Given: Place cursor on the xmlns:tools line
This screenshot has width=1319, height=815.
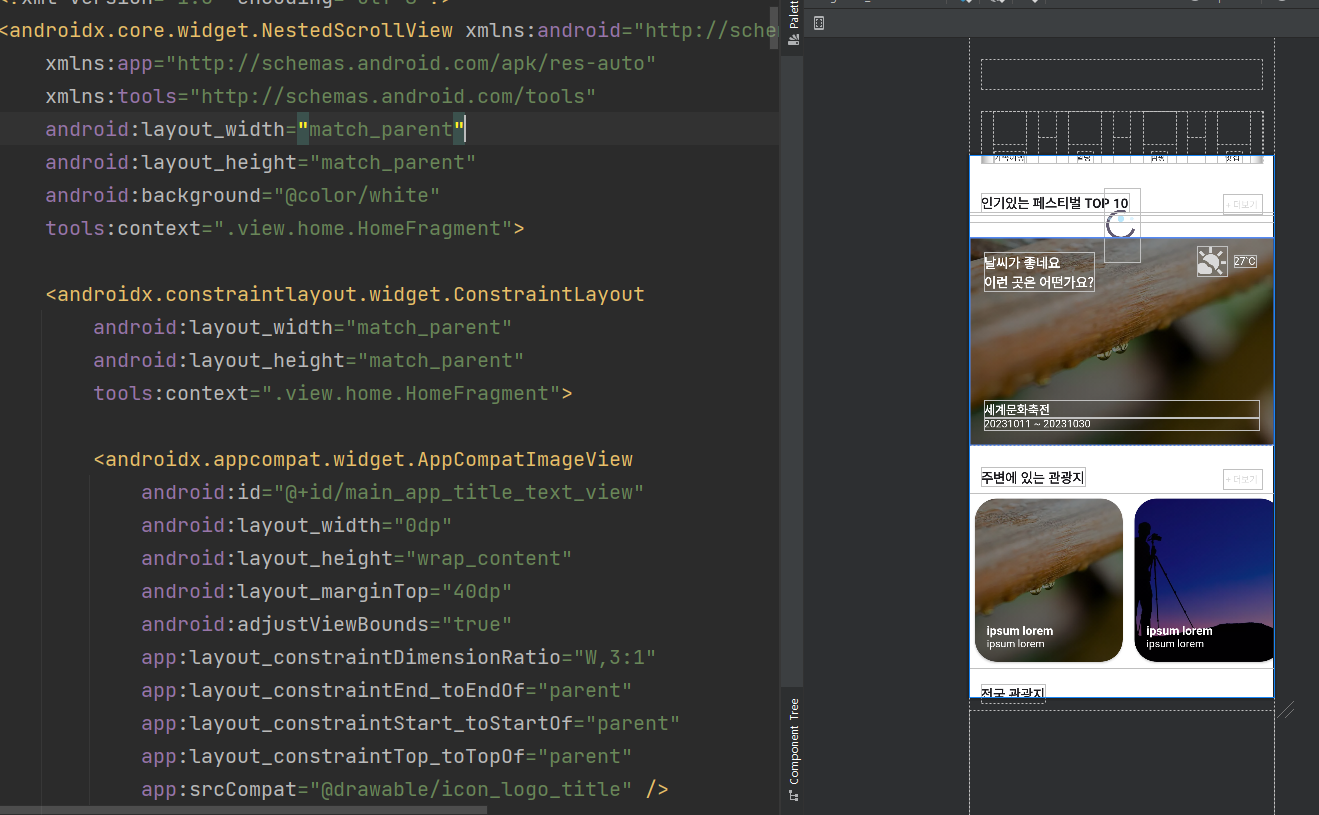Looking at the screenshot, I should [x=321, y=96].
